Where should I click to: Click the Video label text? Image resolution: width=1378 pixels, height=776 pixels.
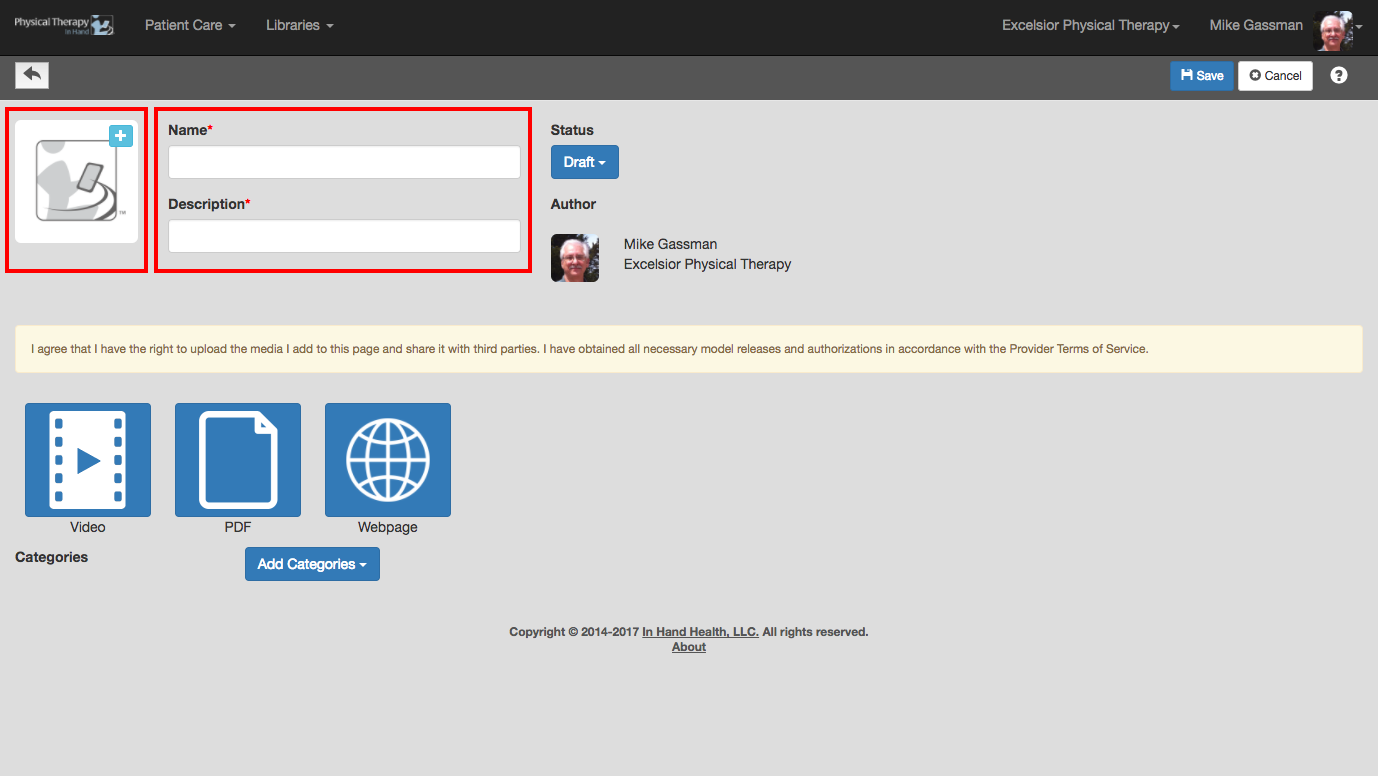(x=88, y=527)
